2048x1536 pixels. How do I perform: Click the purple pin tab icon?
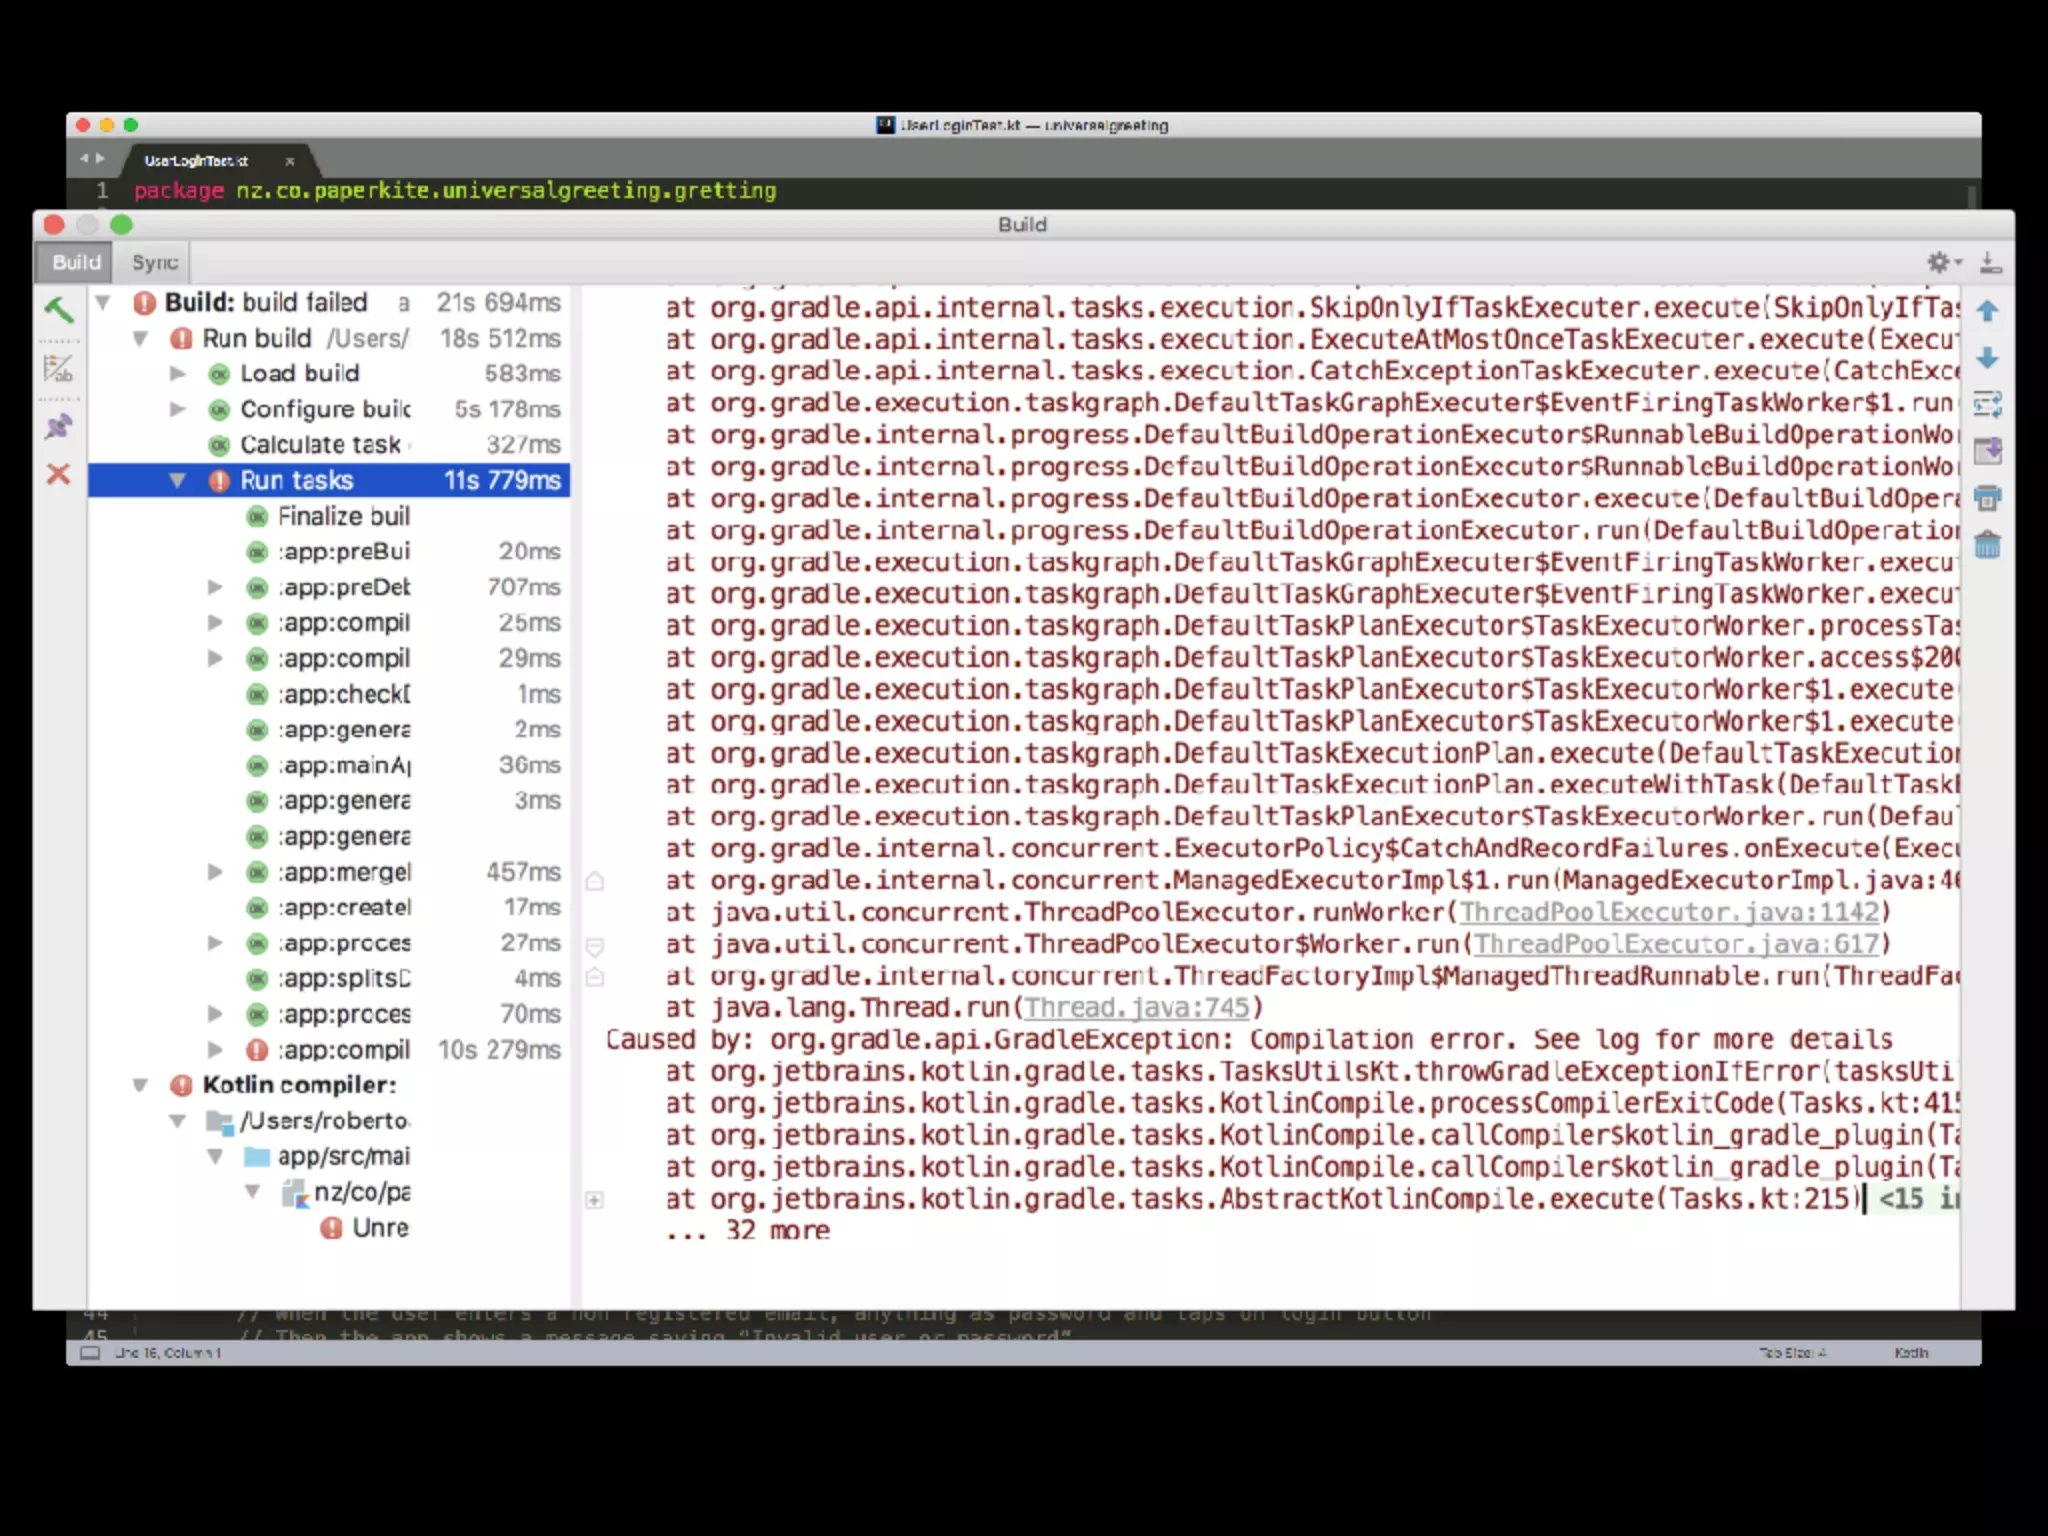coord(58,427)
